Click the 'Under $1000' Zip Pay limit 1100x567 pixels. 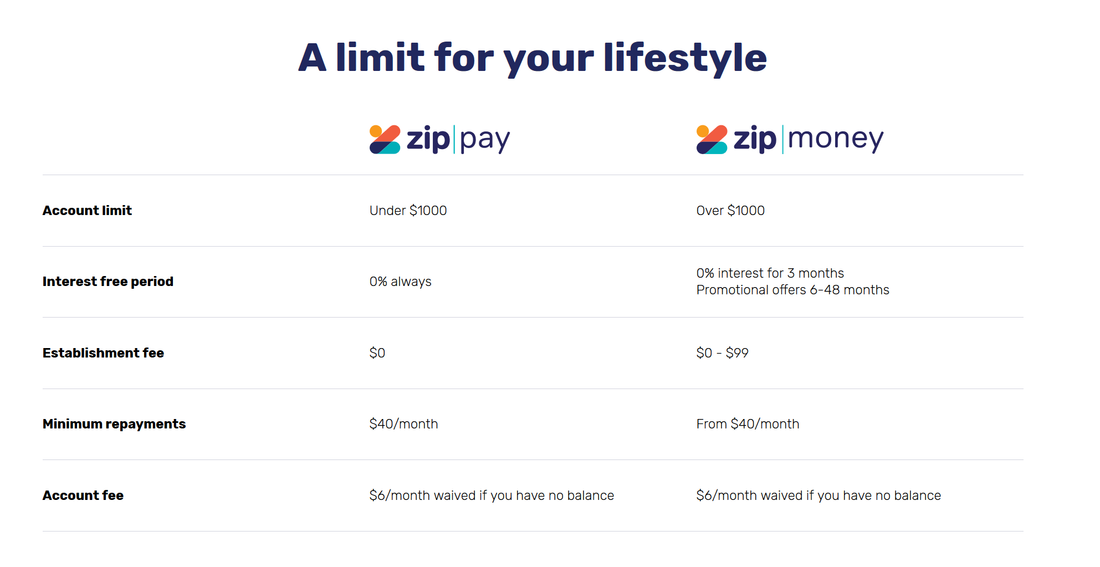(408, 211)
